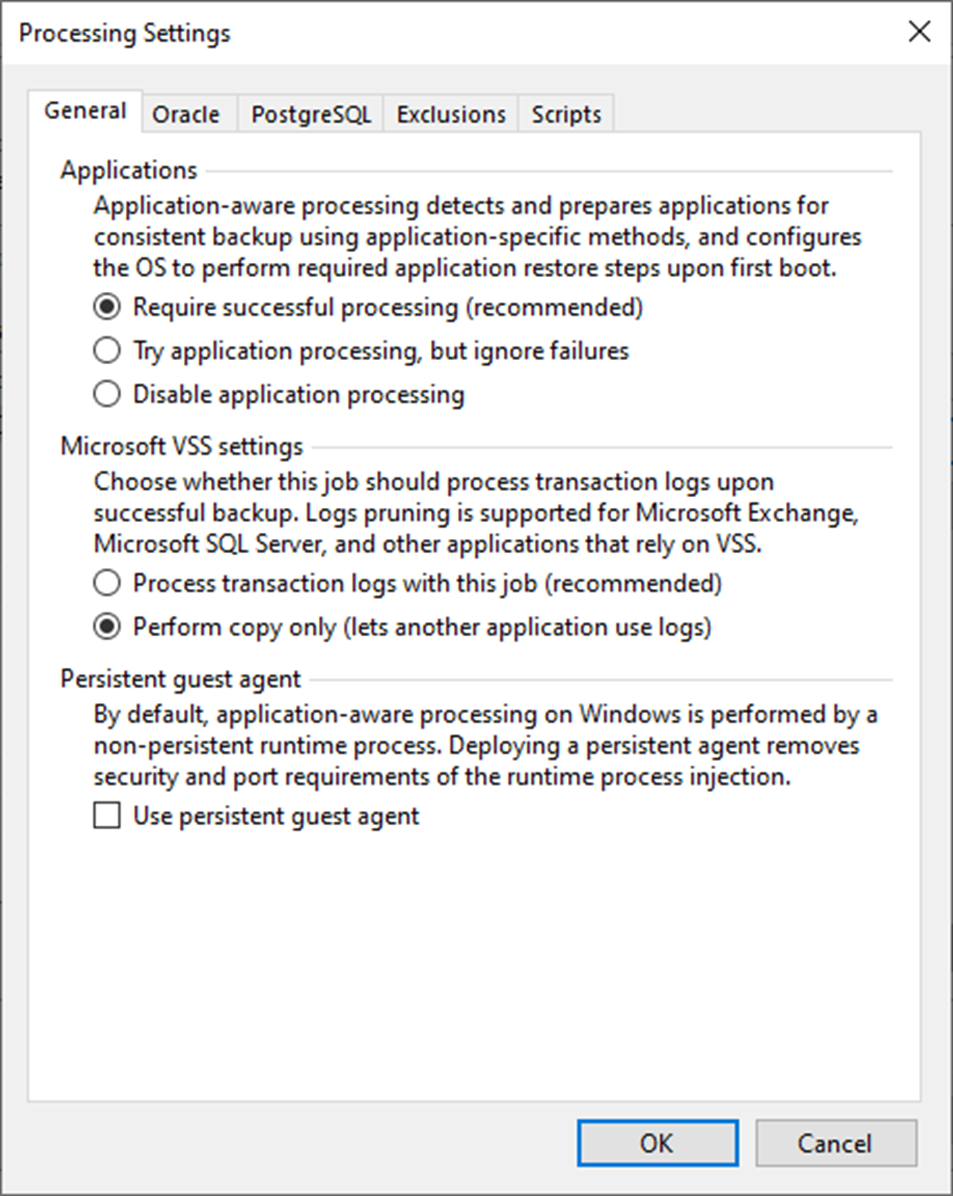
Task: Switch to the Oracle tab
Action: [187, 114]
